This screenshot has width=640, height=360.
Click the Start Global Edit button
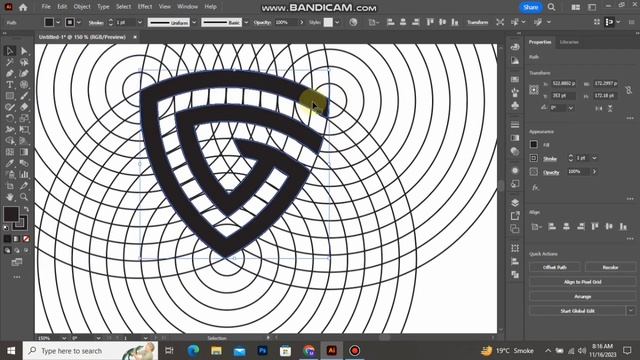point(577,311)
